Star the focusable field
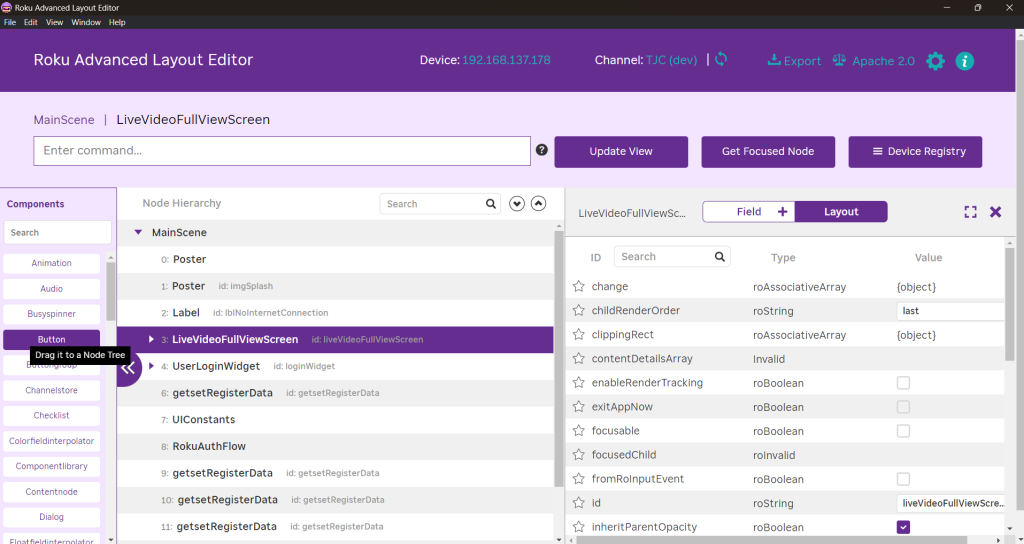The width and height of the screenshot is (1024, 544). [579, 430]
